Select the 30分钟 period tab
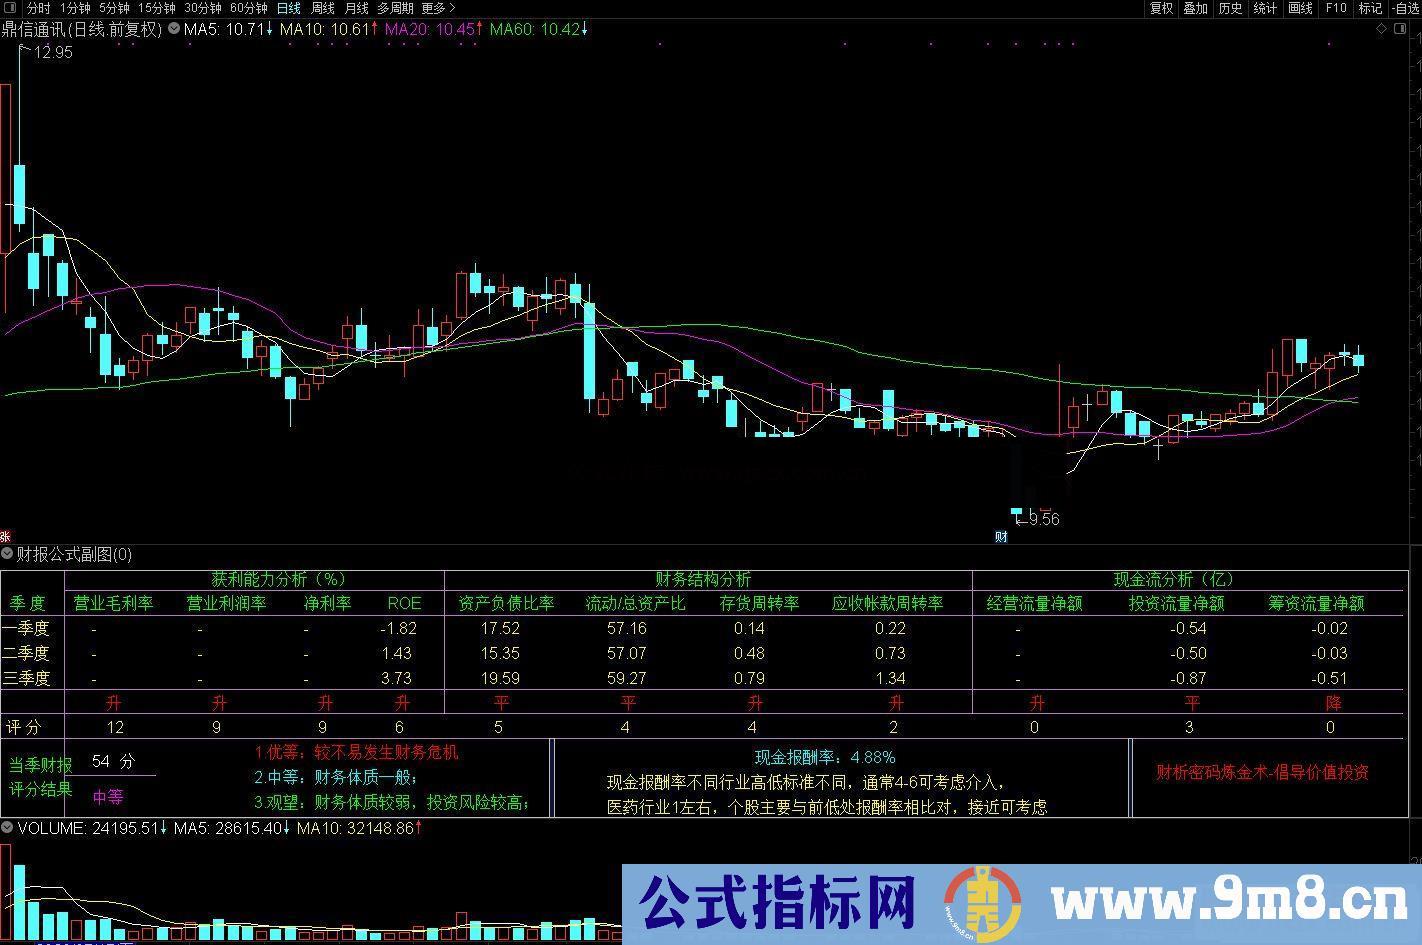The width and height of the screenshot is (1422, 945). [x=203, y=8]
